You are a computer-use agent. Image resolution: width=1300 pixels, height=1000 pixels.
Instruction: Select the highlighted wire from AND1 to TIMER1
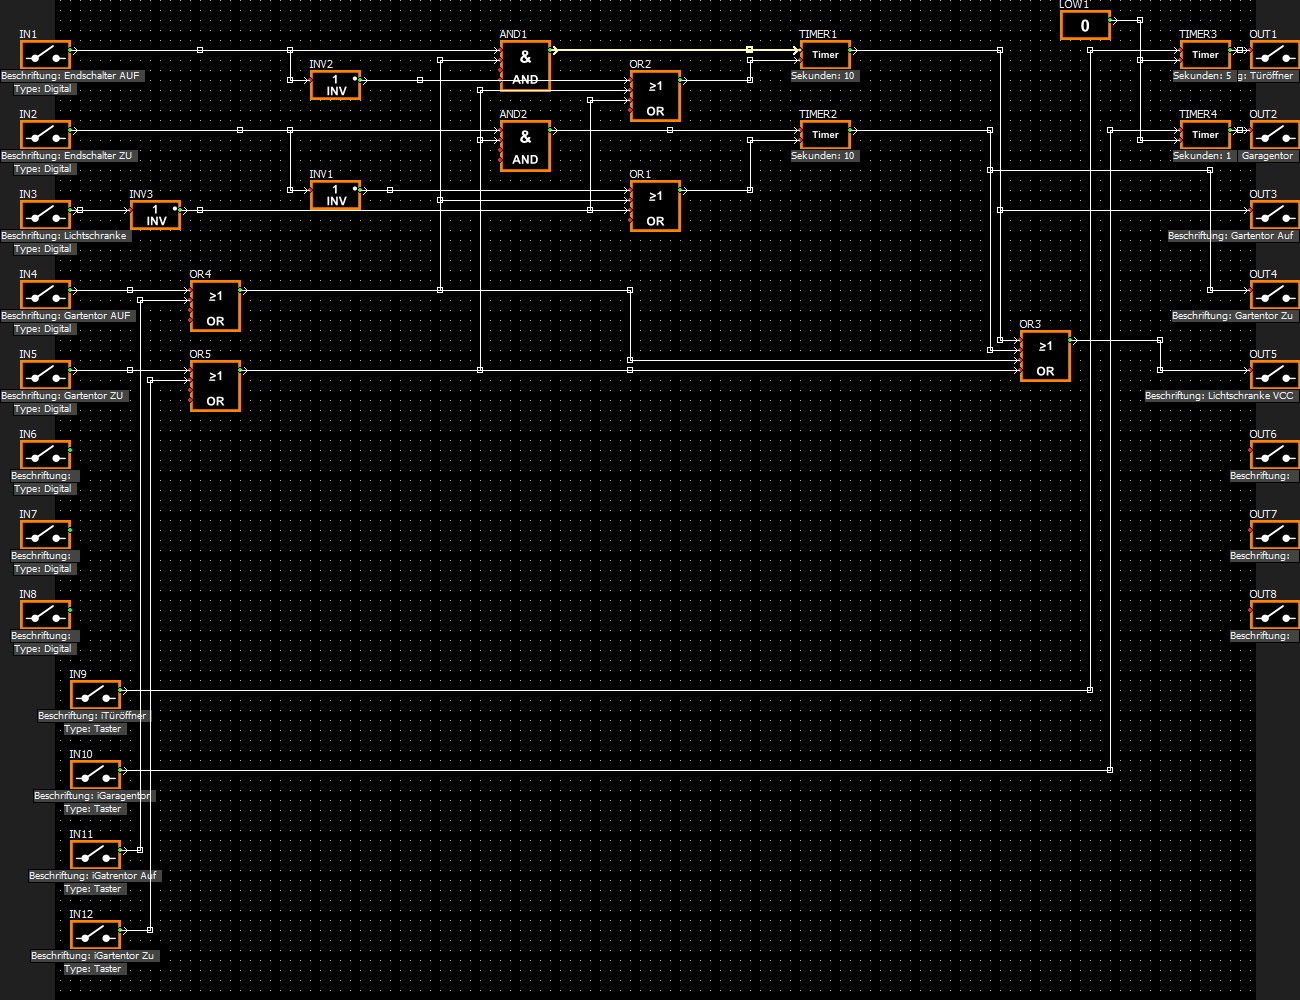(650, 49)
